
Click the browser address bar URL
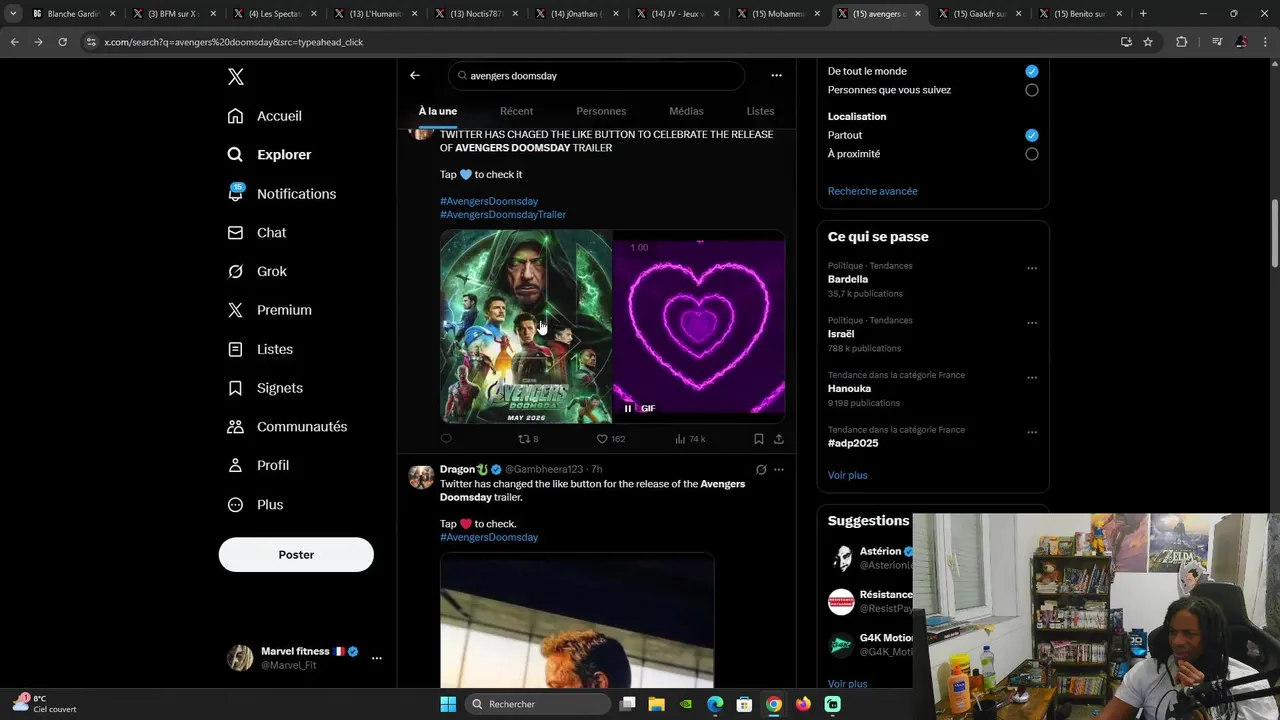pyautogui.click(x=234, y=42)
